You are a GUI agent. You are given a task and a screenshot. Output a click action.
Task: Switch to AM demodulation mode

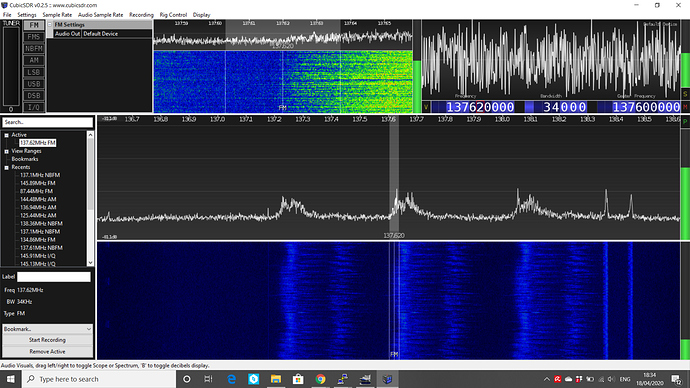pyautogui.click(x=34, y=60)
